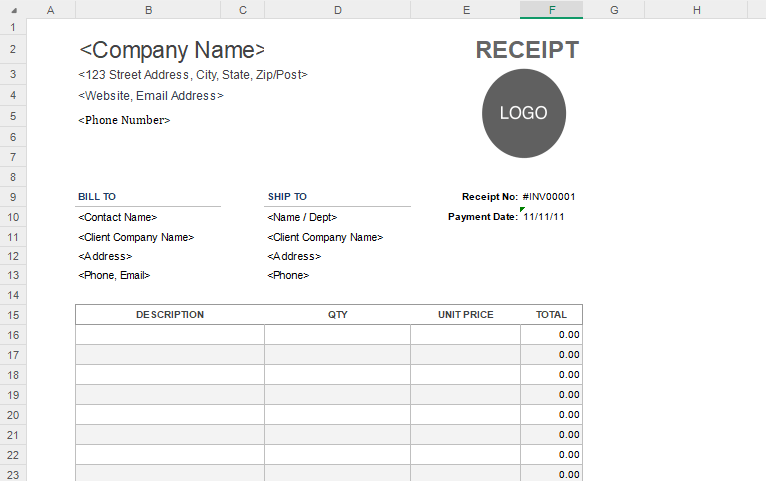Select column C header
Image resolution: width=766 pixels, height=481 pixels.
242,10
